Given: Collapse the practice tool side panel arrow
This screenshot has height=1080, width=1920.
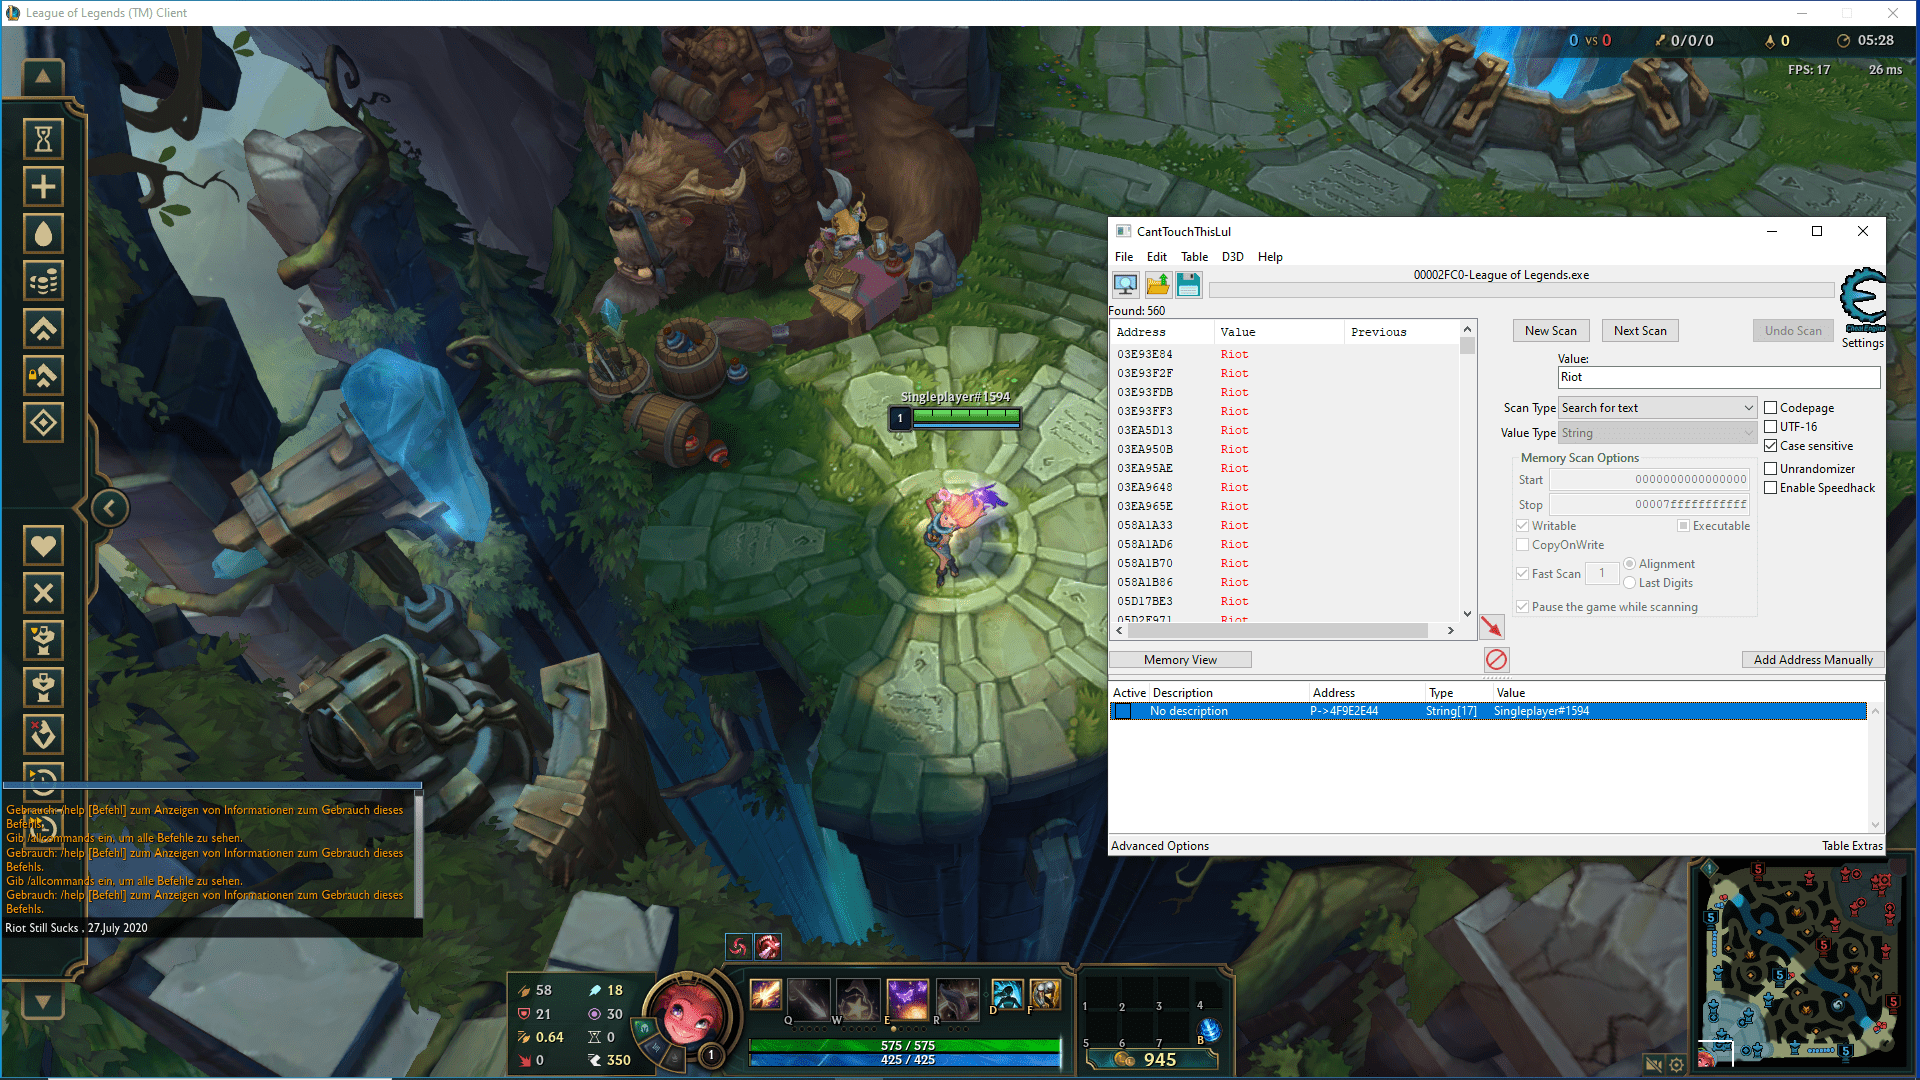Looking at the screenshot, I should pos(110,508).
